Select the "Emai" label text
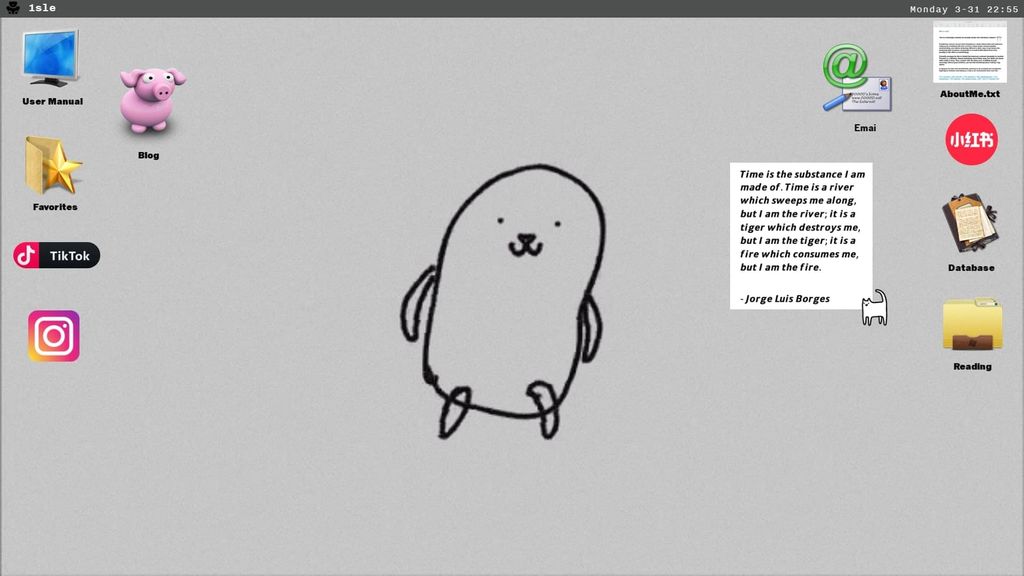The height and width of the screenshot is (576, 1024). pos(865,128)
